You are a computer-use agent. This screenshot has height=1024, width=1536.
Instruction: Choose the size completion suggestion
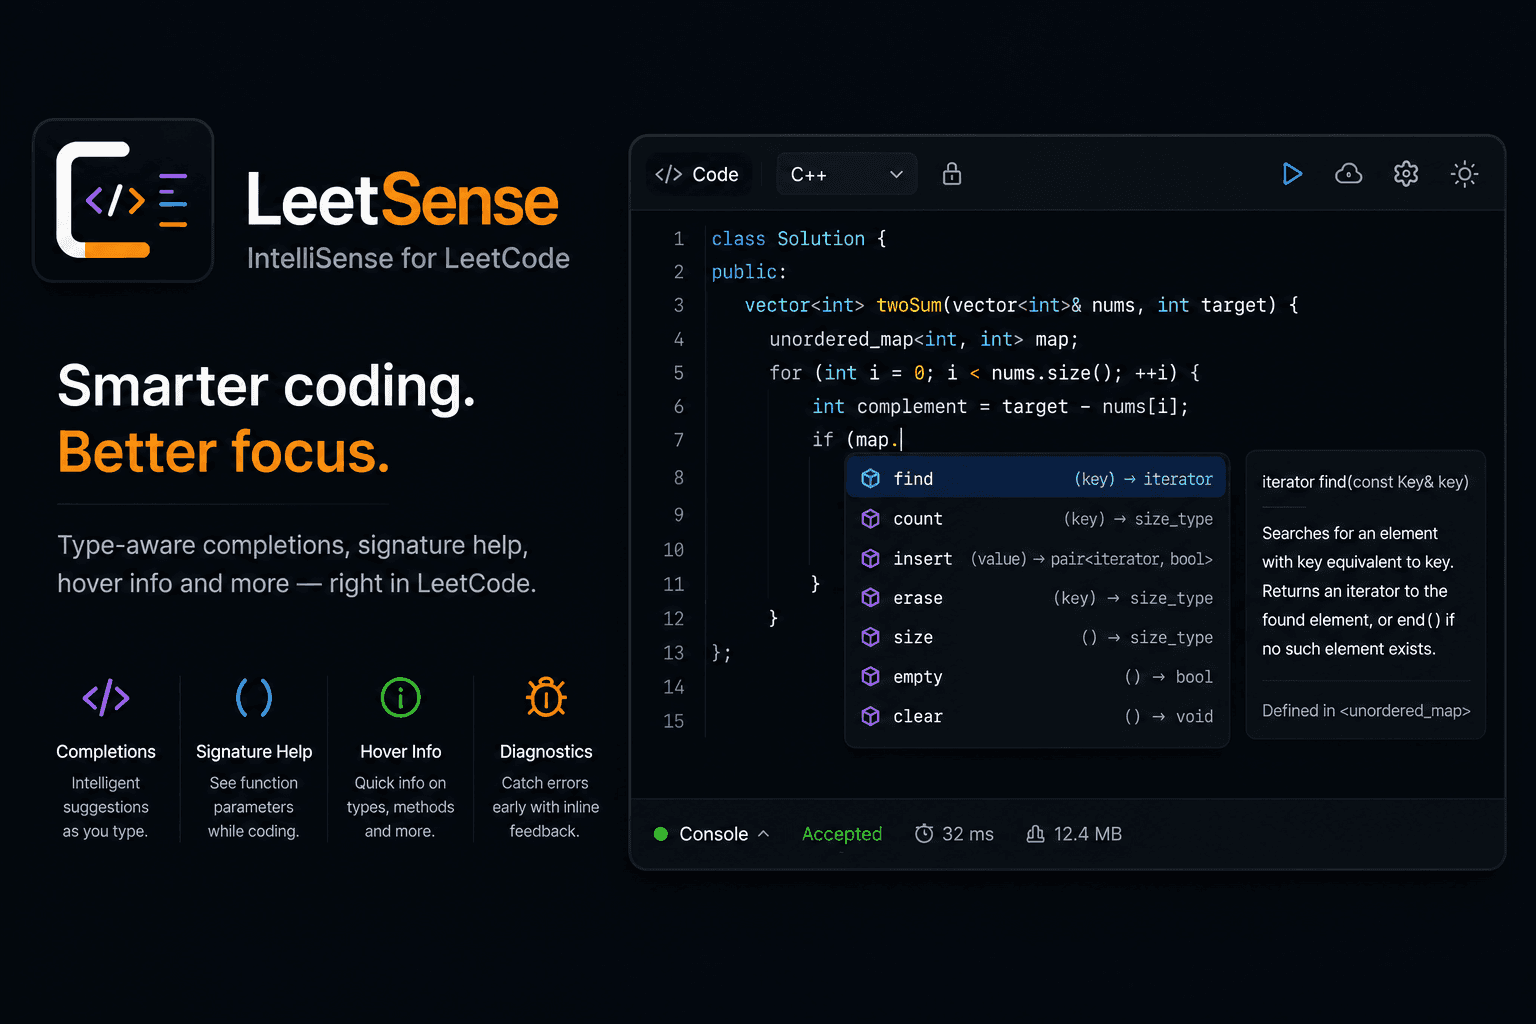1037,637
